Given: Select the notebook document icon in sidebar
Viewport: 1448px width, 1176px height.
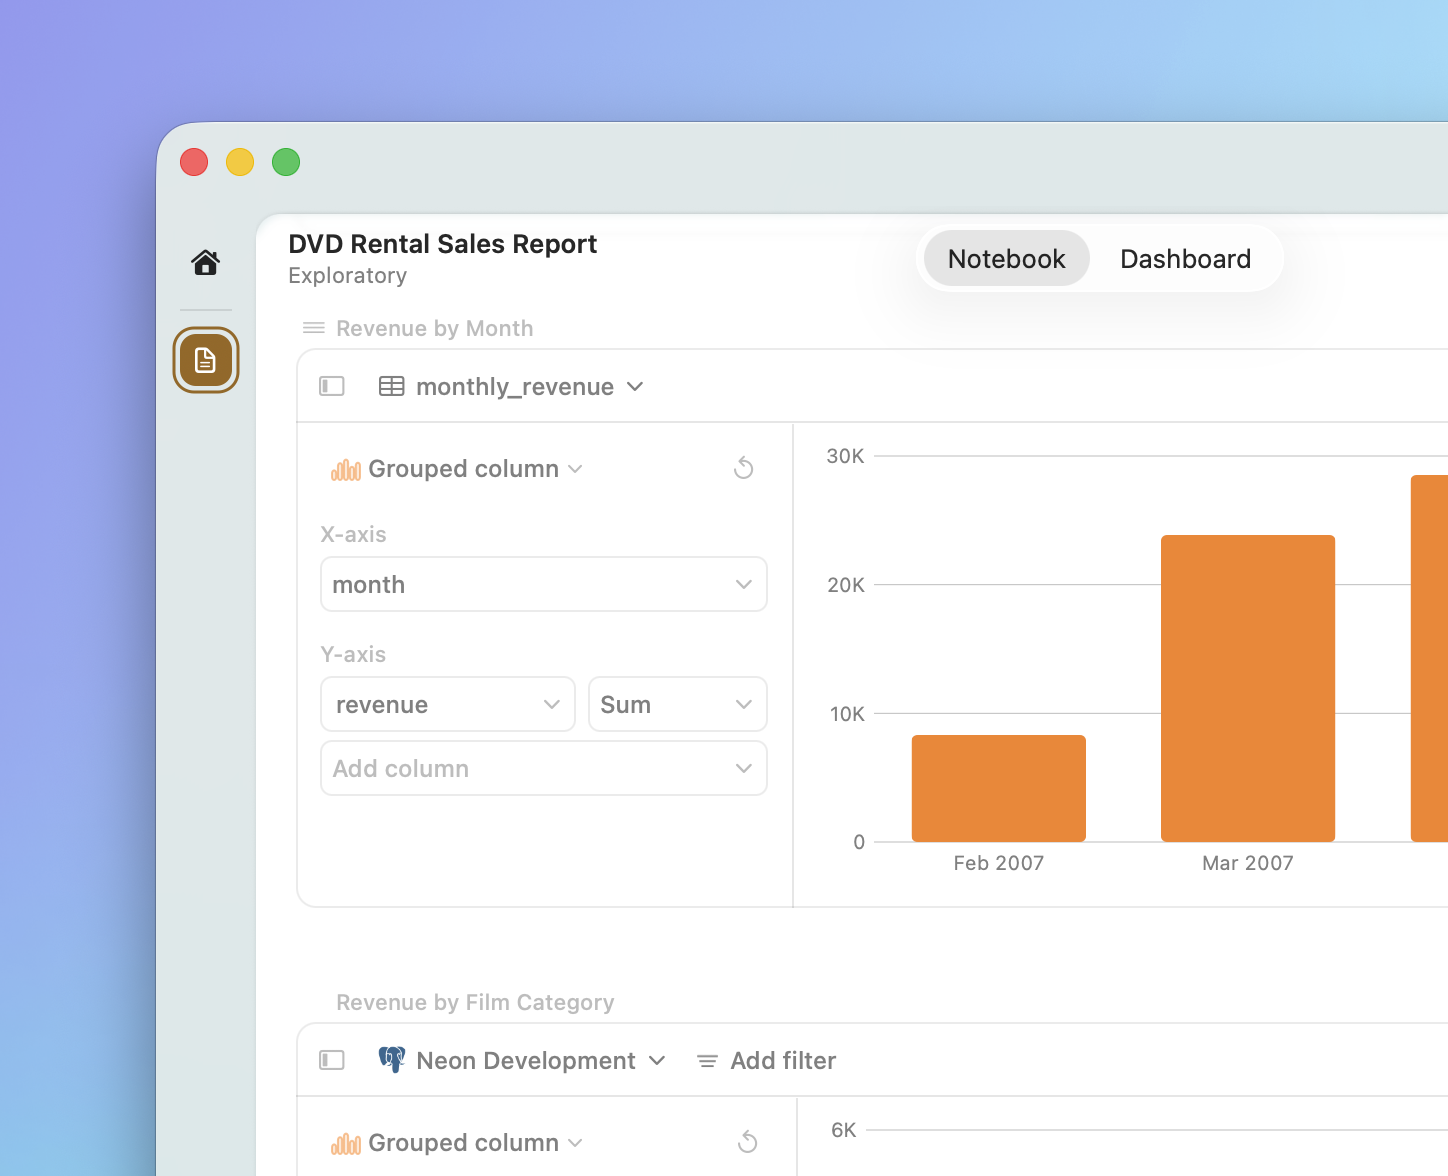Looking at the screenshot, I should point(206,360).
